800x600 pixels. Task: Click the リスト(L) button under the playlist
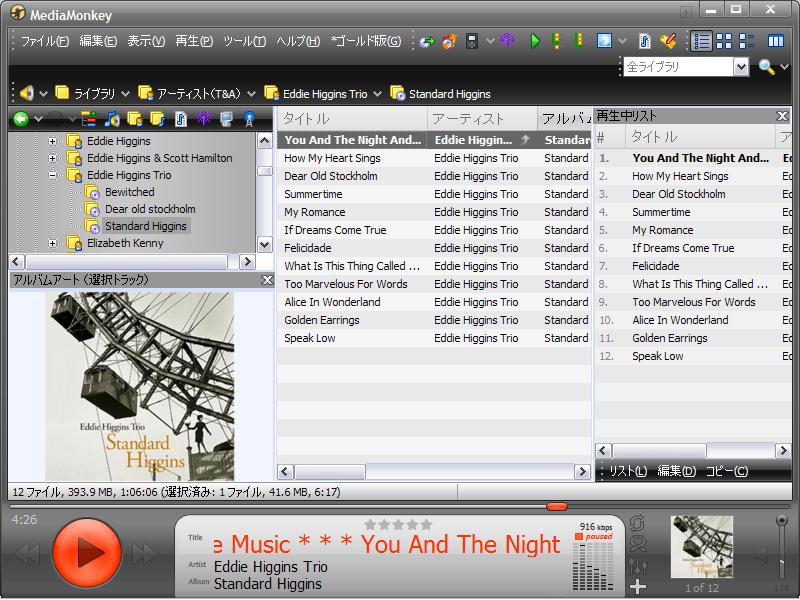628,471
